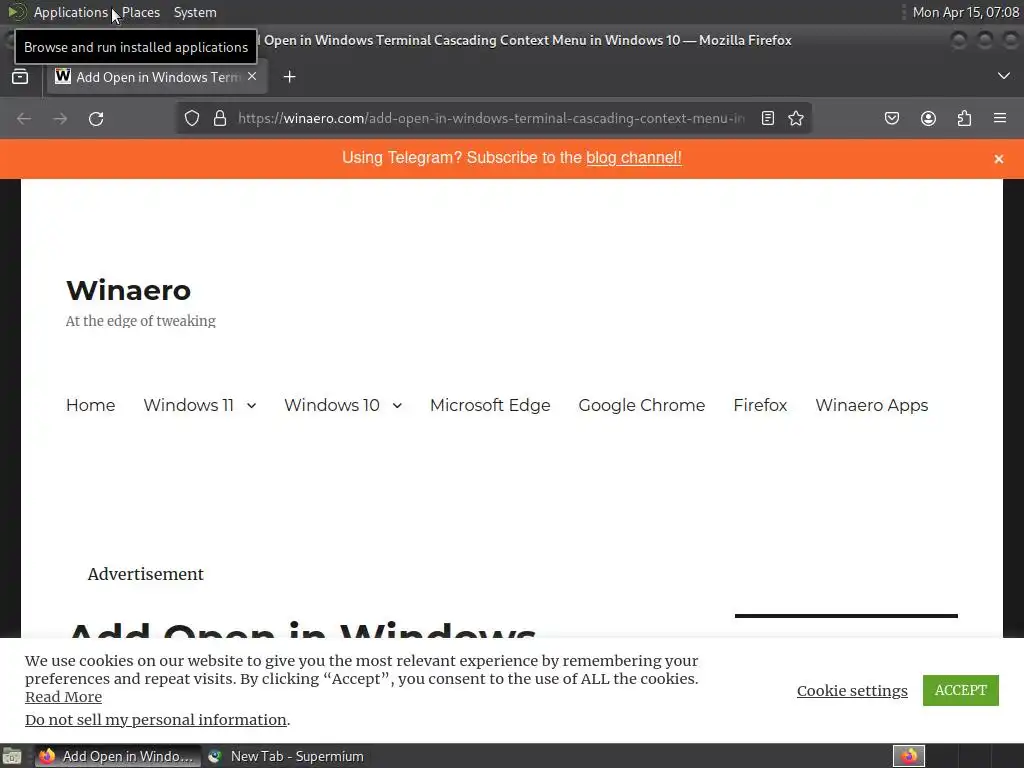
Task: Reload the page in Firefox
Action: point(96,118)
